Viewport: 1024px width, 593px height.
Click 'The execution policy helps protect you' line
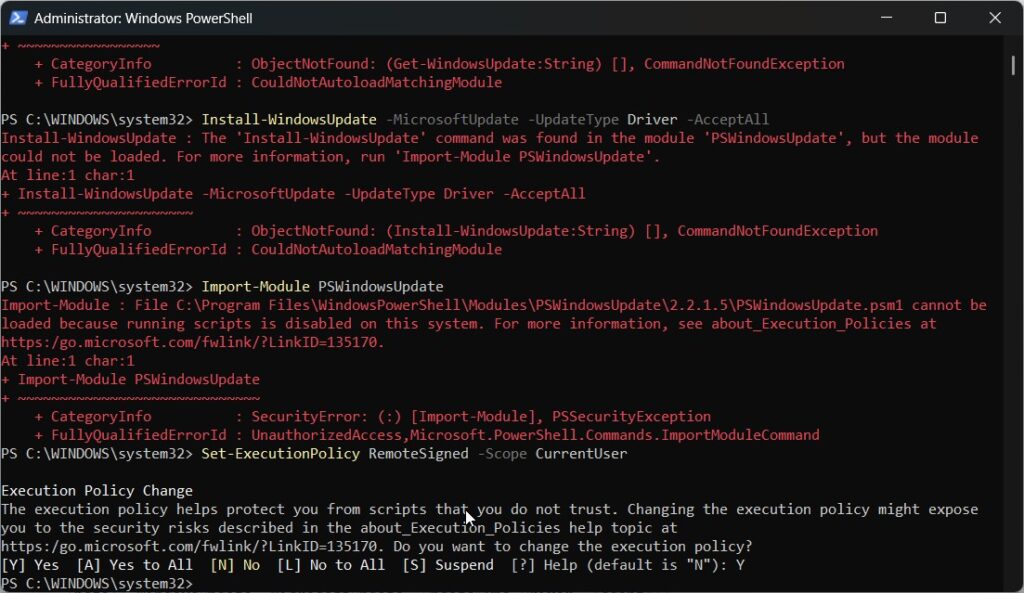coord(489,509)
